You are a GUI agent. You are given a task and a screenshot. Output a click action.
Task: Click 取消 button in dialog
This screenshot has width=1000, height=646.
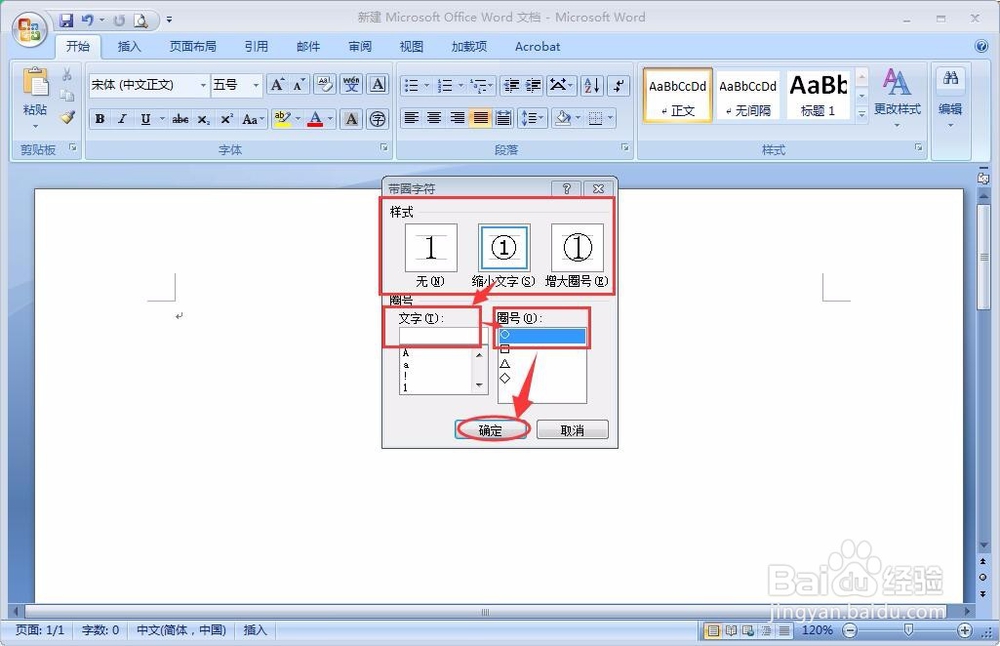click(x=572, y=430)
